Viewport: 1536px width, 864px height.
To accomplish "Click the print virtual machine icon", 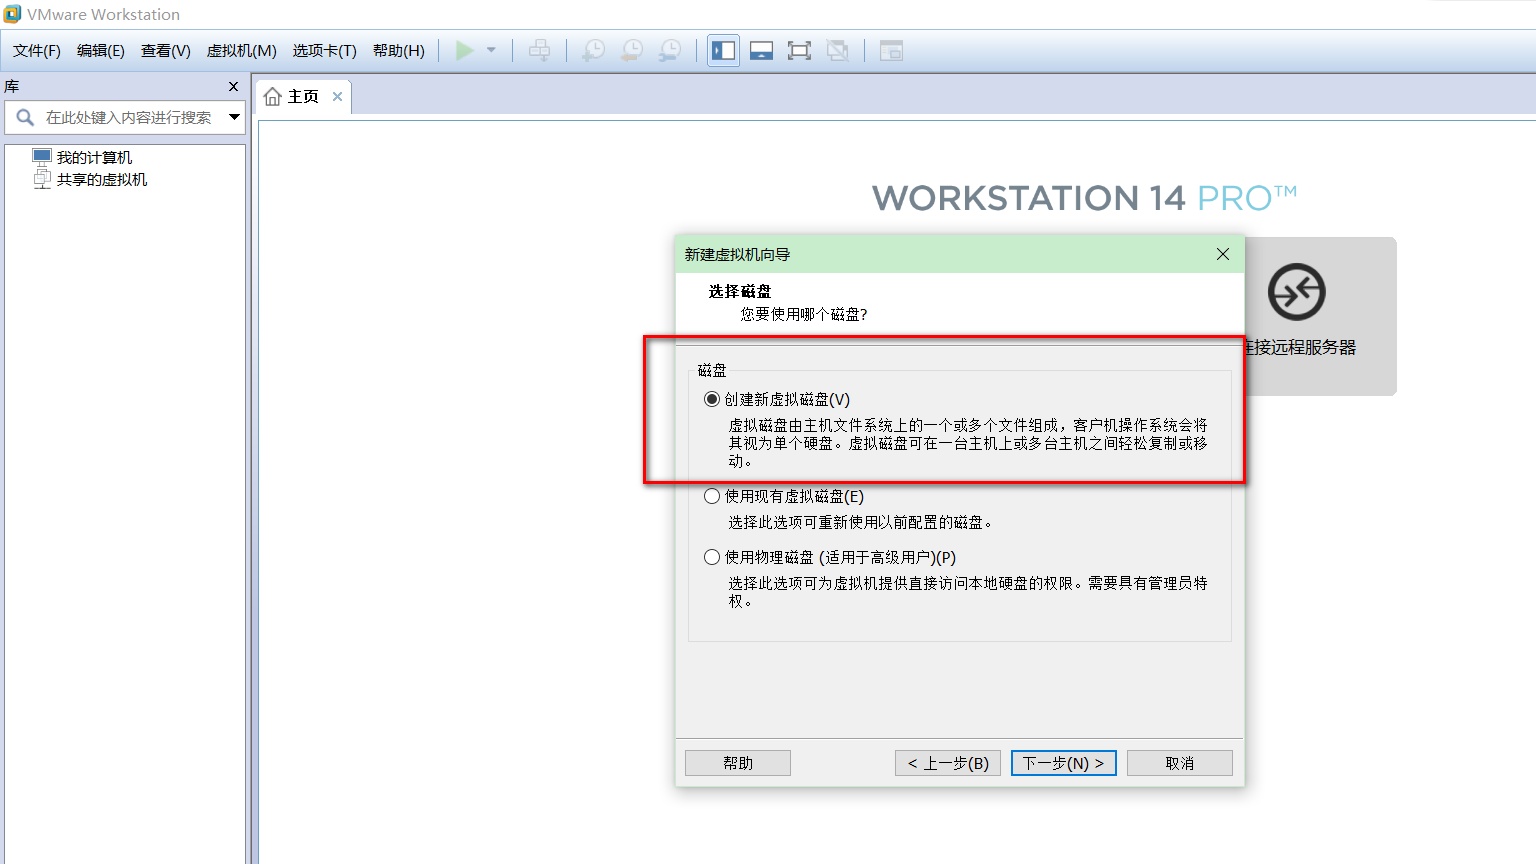I will [x=539, y=50].
